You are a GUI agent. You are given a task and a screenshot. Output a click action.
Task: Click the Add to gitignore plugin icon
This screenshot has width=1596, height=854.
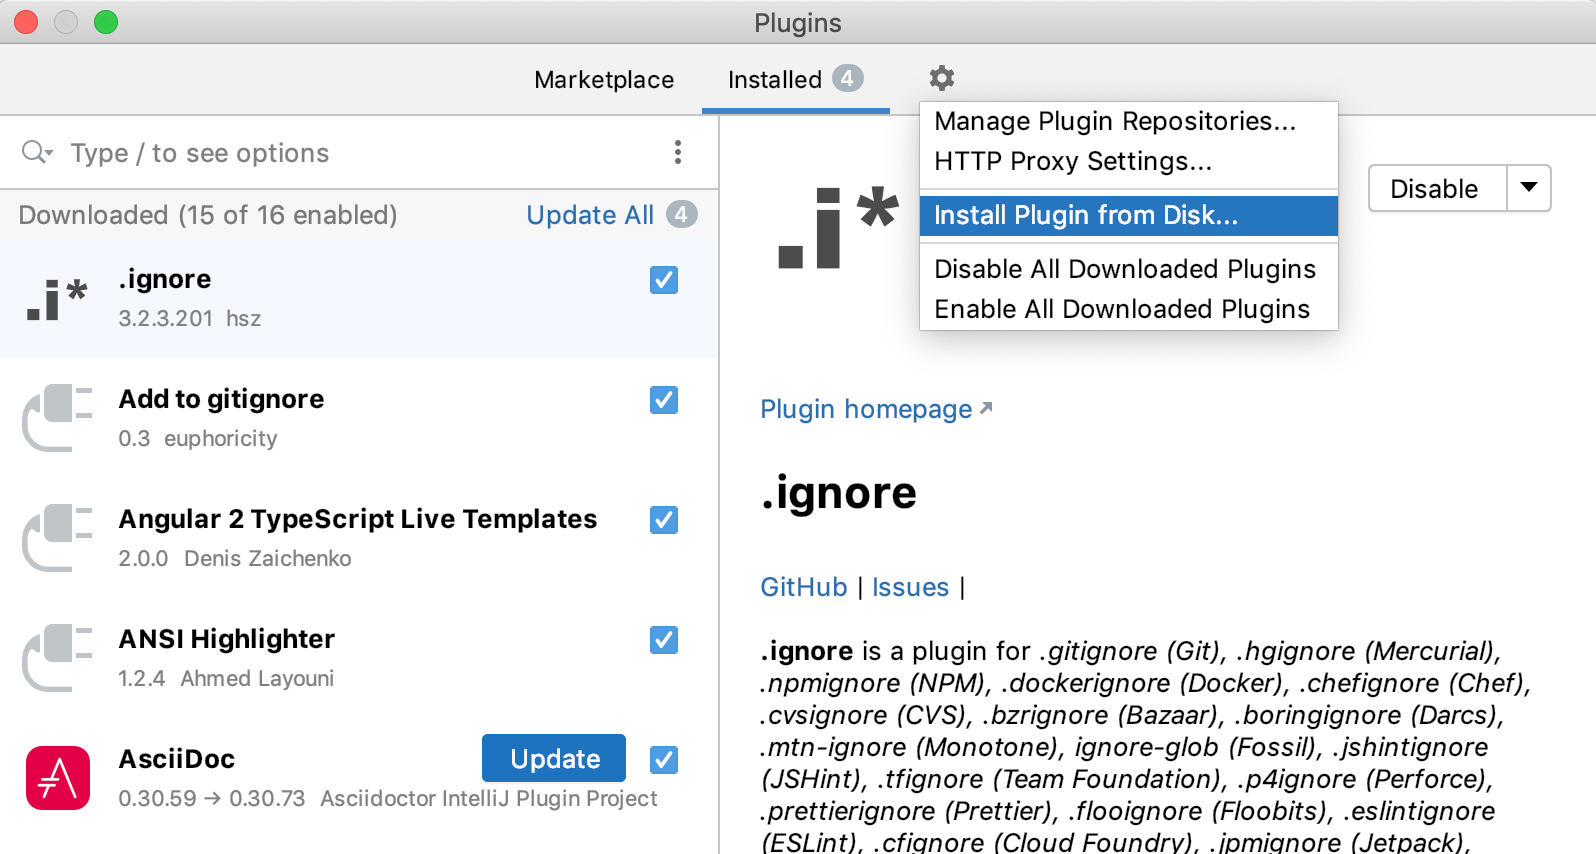point(57,418)
